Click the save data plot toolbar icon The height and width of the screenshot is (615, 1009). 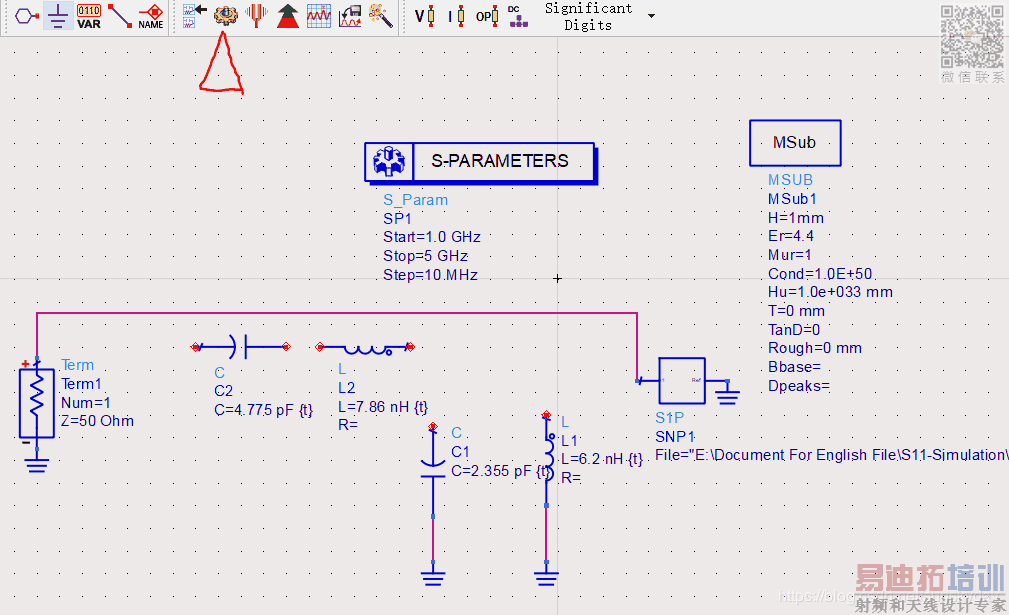click(x=350, y=16)
